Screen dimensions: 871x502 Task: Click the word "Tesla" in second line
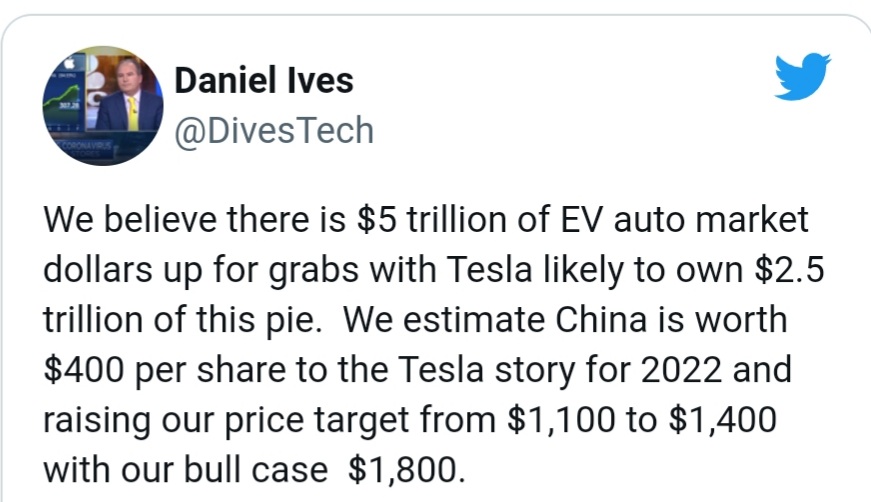489,270
